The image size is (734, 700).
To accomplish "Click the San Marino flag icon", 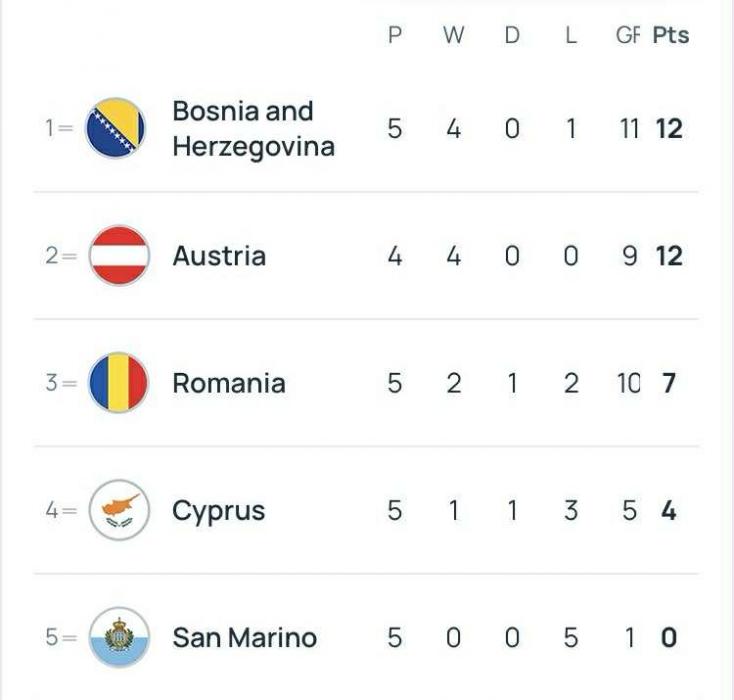I will (x=119, y=637).
